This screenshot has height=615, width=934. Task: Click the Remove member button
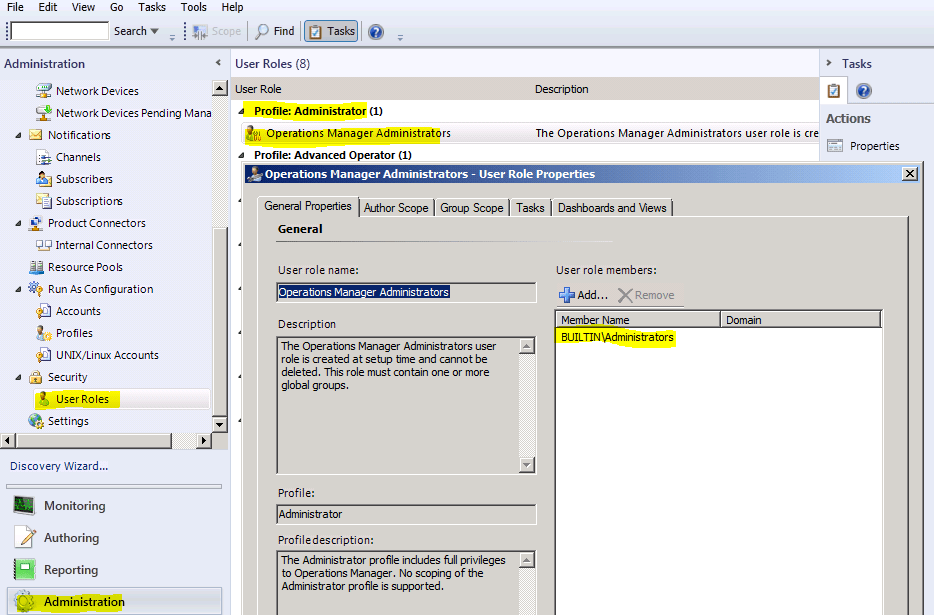click(x=647, y=295)
